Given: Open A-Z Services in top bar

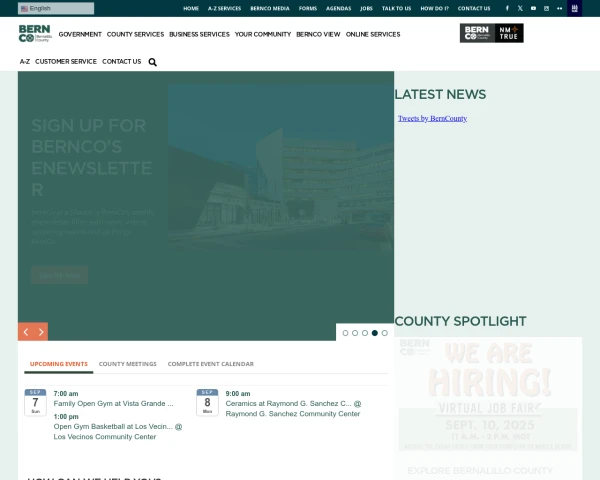Looking at the screenshot, I should pos(225,8).
